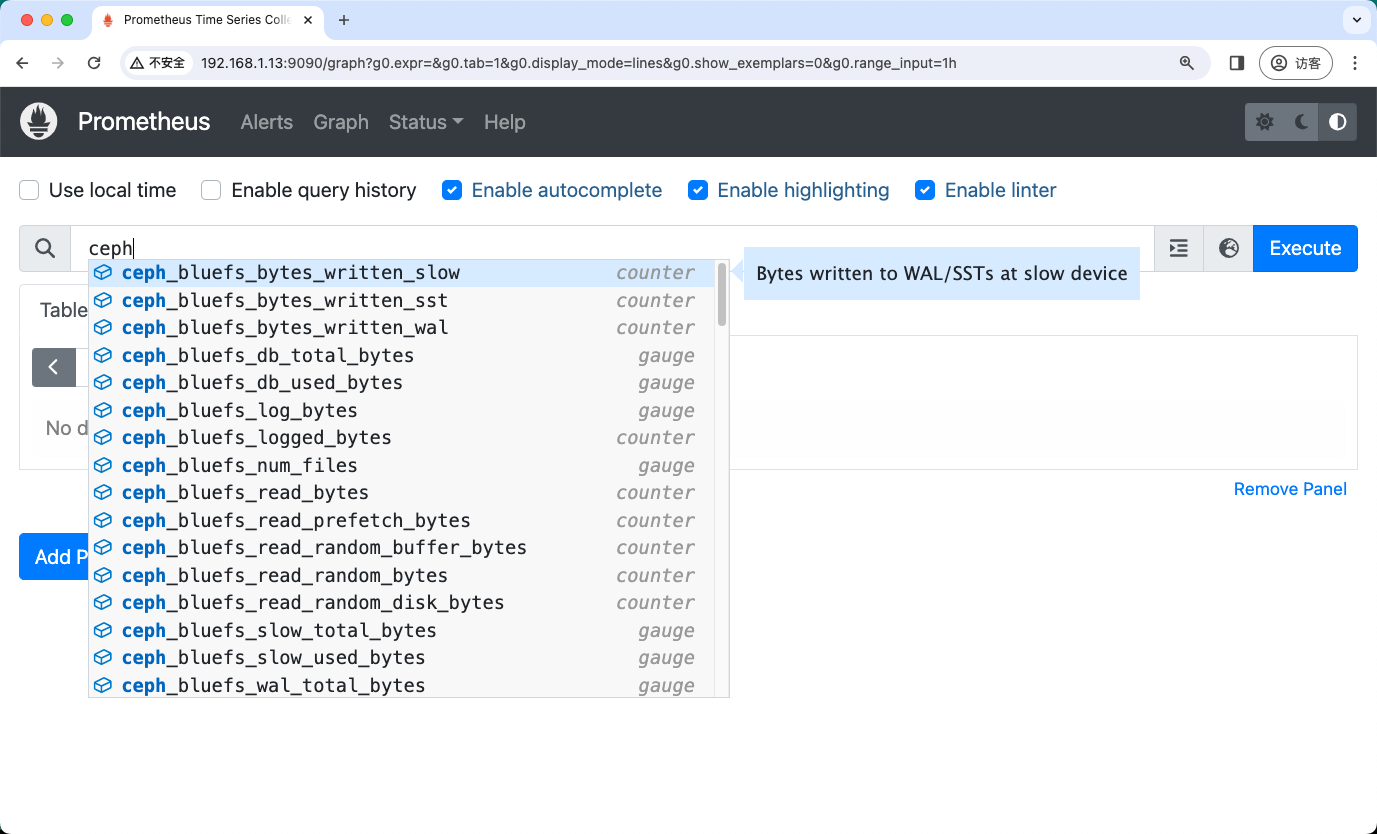Open the metrics explorer globe icon

tap(1228, 248)
